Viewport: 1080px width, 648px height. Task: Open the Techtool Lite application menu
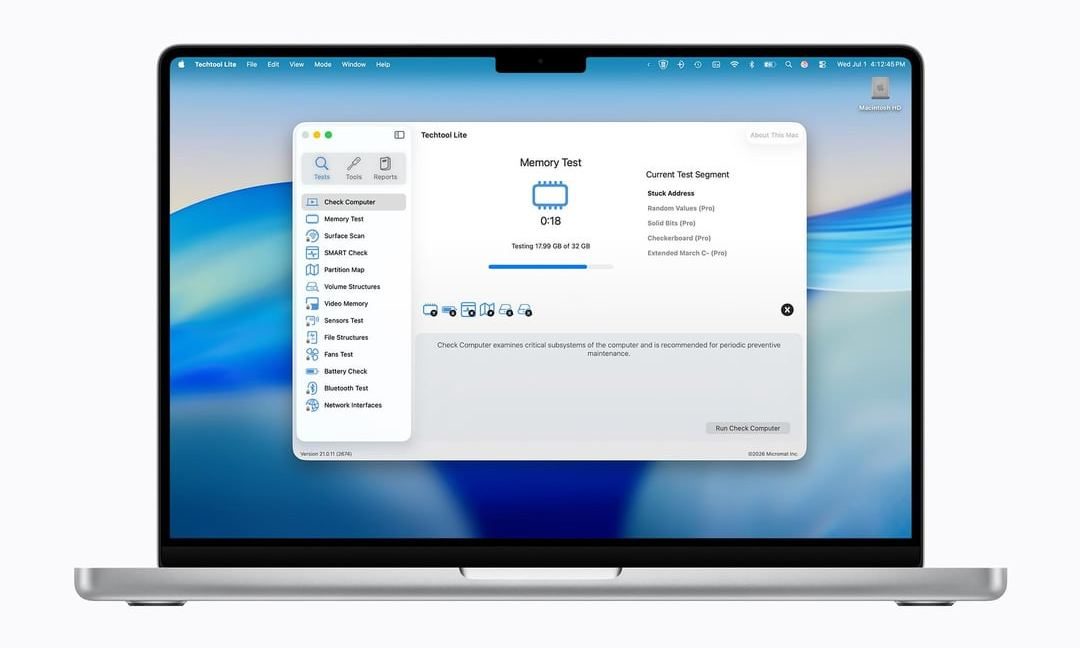click(216, 64)
